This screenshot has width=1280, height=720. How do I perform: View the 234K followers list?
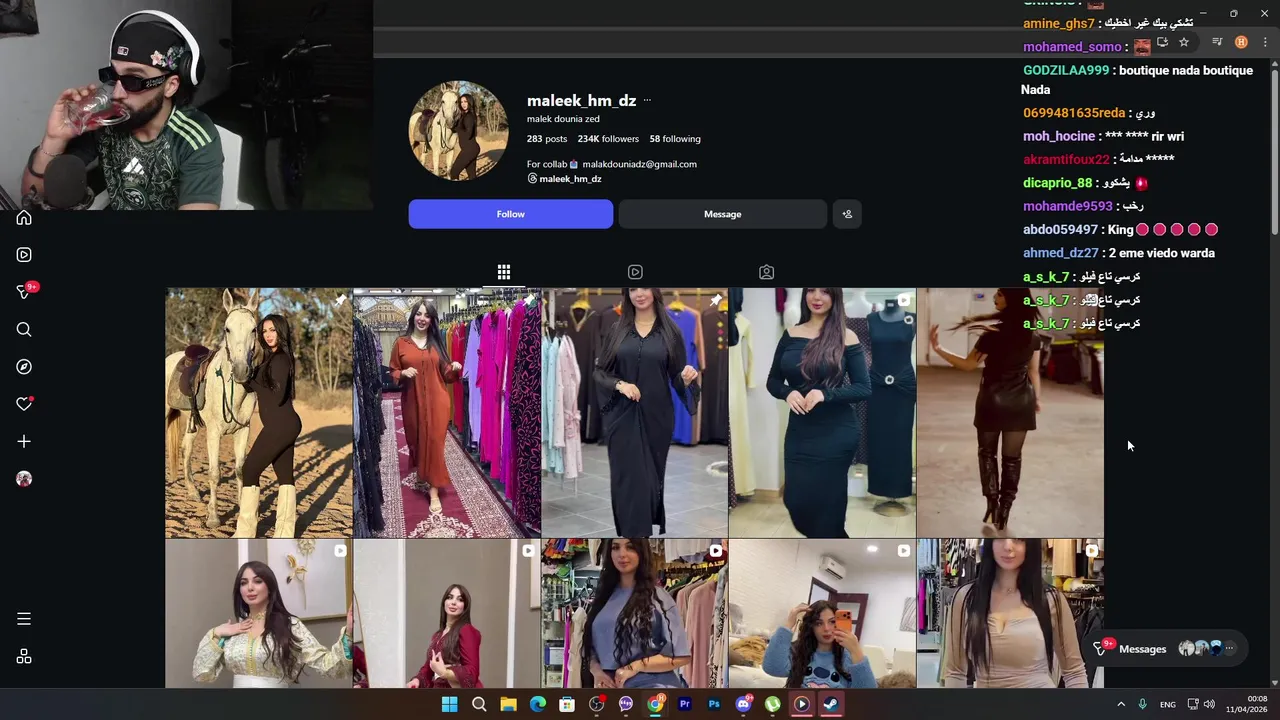point(608,139)
